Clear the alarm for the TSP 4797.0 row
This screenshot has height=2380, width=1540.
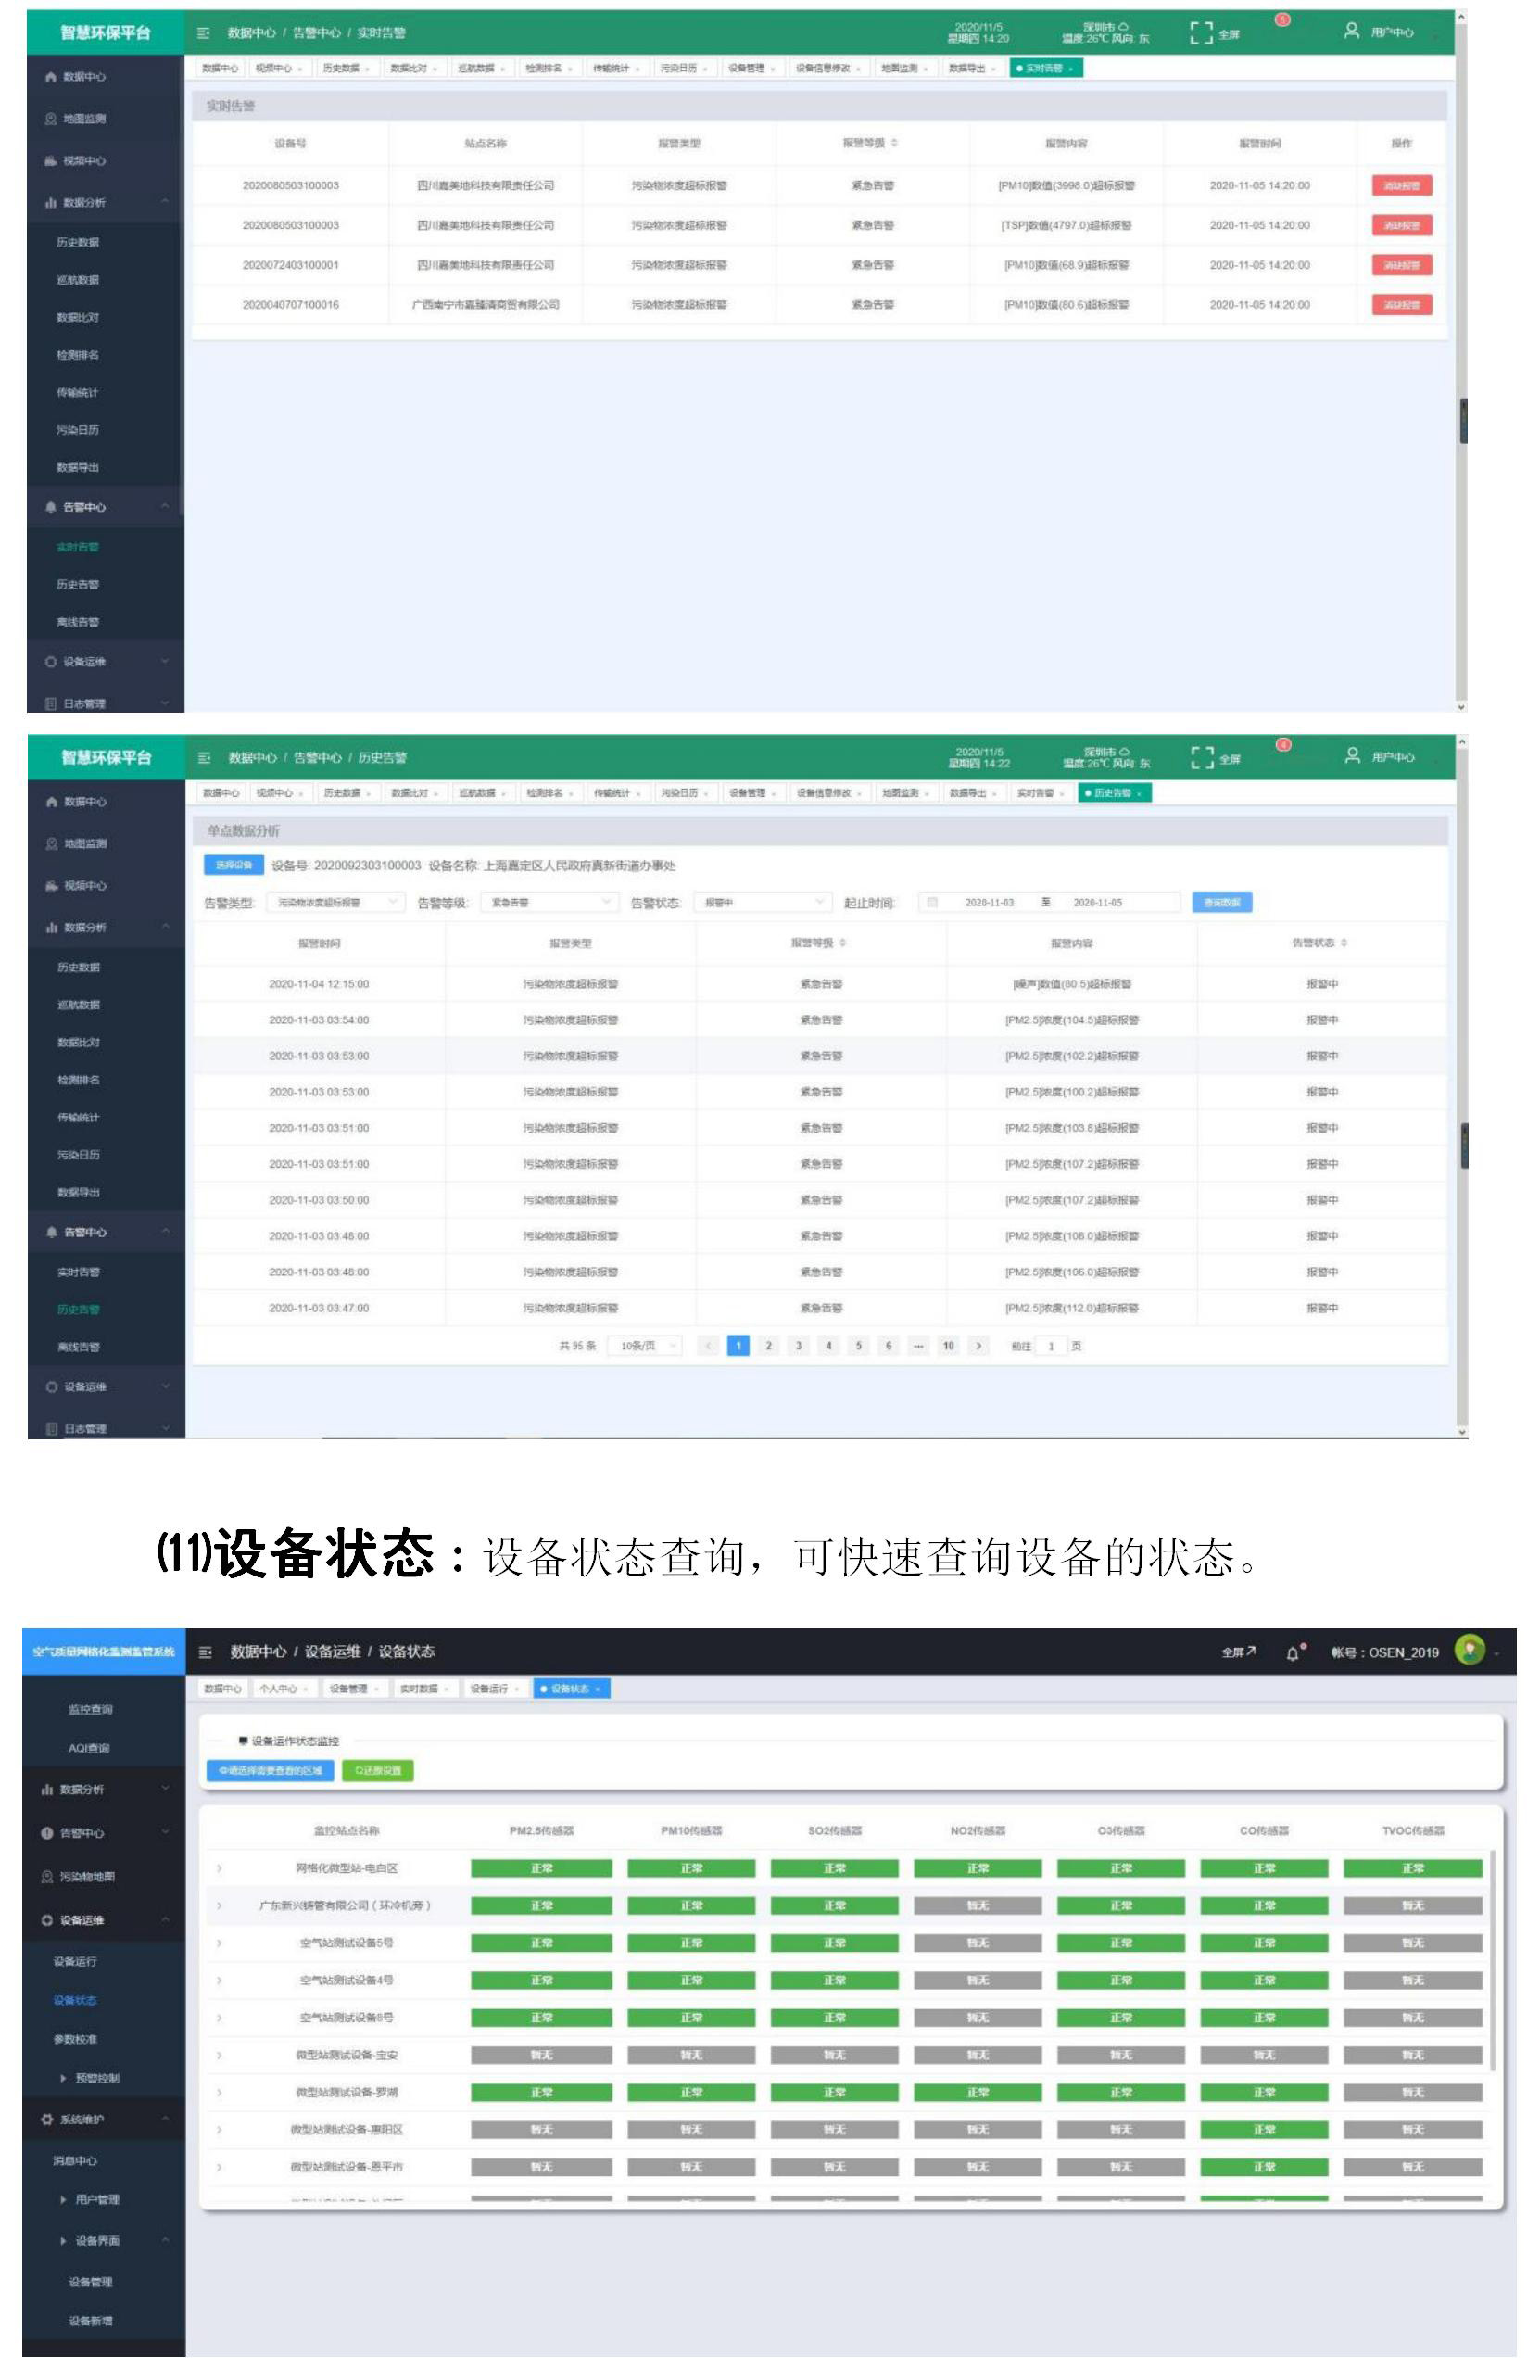(x=1401, y=225)
